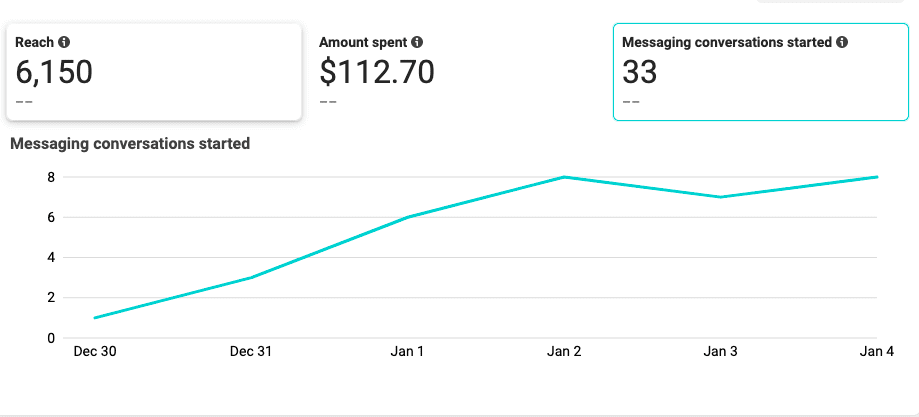Select the Reach metric card
Viewport: 919px width, 417px height.
pyautogui.click(x=154, y=72)
